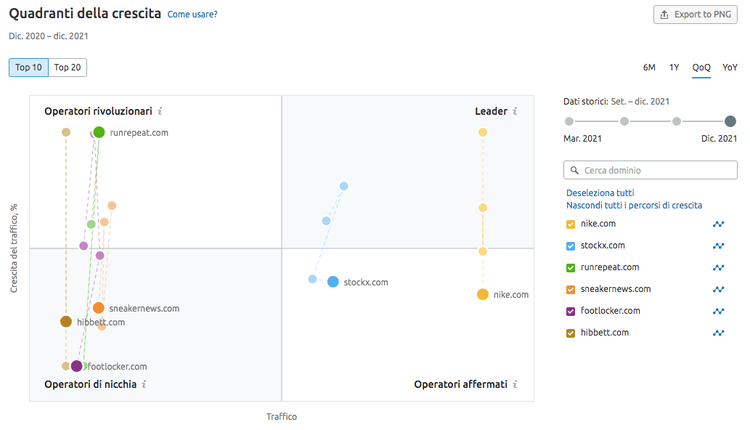Screen dimensions: 750x430
Task: Toggle growth path icon for footlocker.com
Action: click(718, 311)
